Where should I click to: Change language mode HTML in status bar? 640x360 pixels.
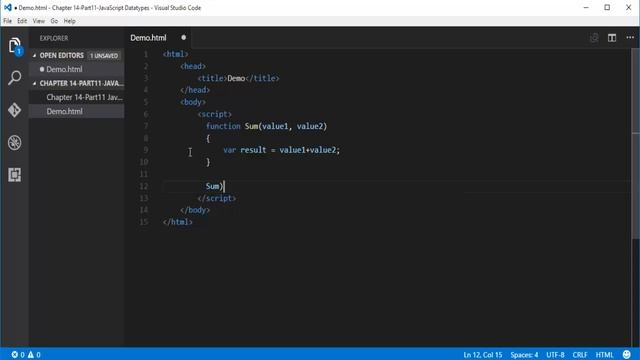[x=604, y=355]
